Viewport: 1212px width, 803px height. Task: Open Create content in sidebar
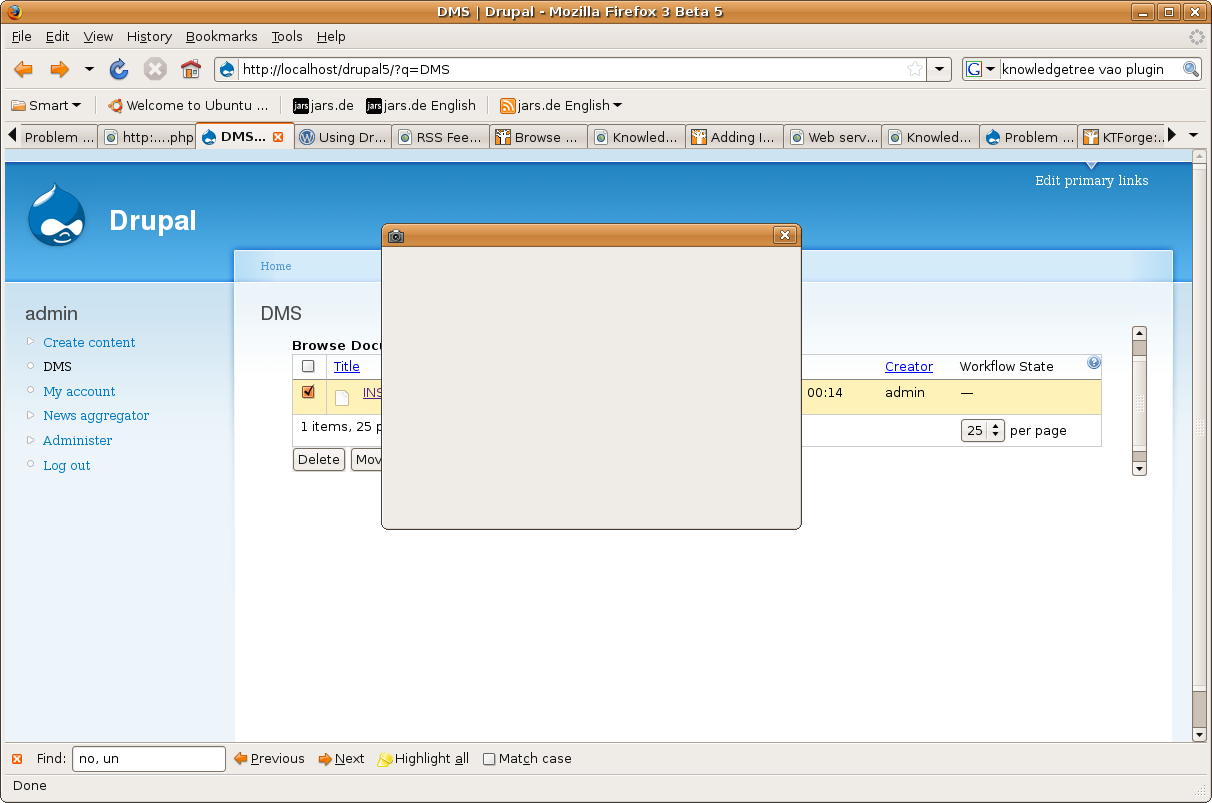pyautogui.click(x=89, y=342)
